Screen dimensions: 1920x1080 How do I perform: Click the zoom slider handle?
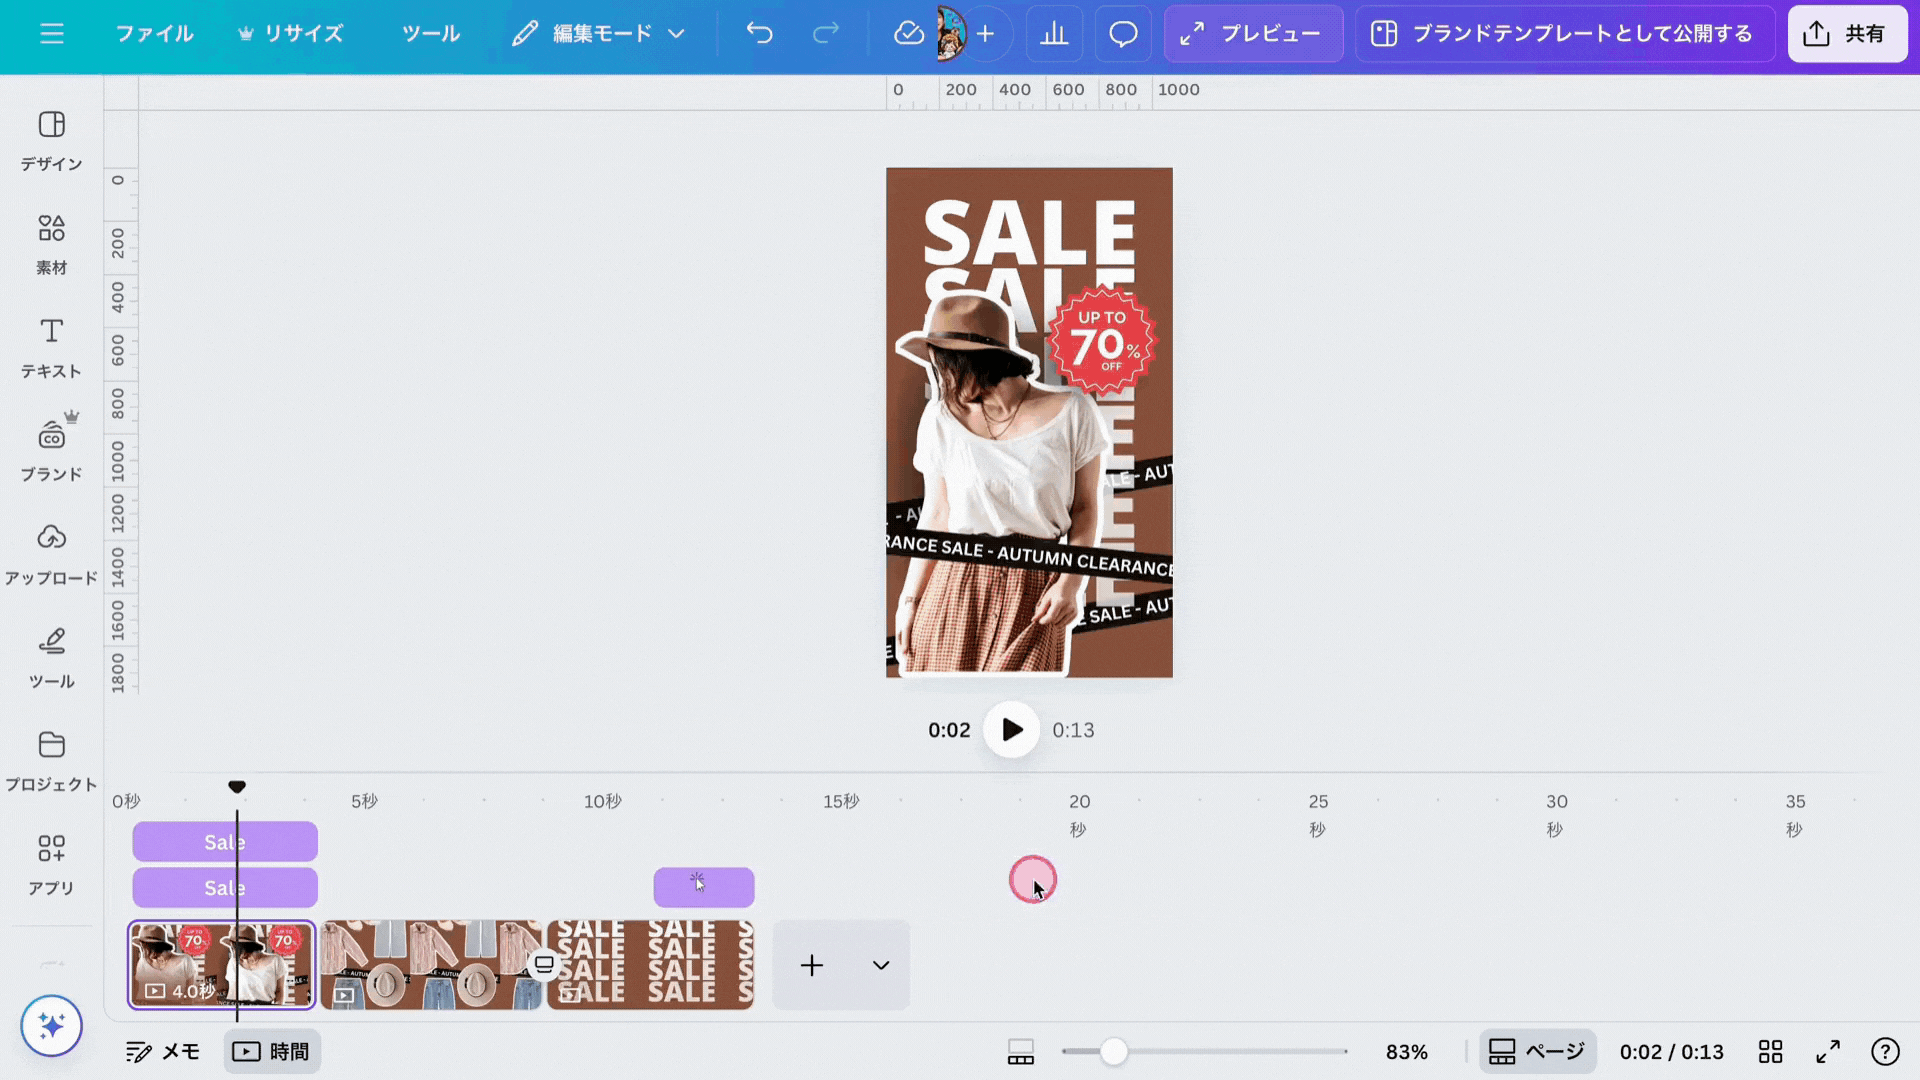pos(1113,1051)
